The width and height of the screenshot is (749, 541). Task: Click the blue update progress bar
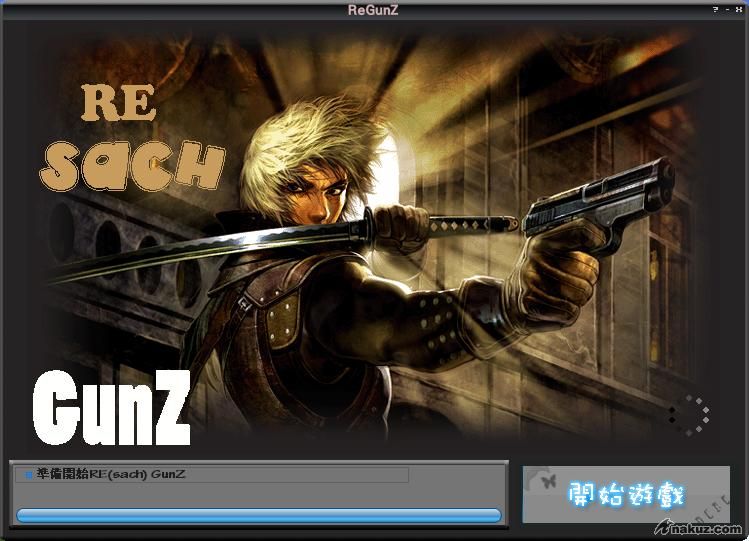tap(258, 515)
